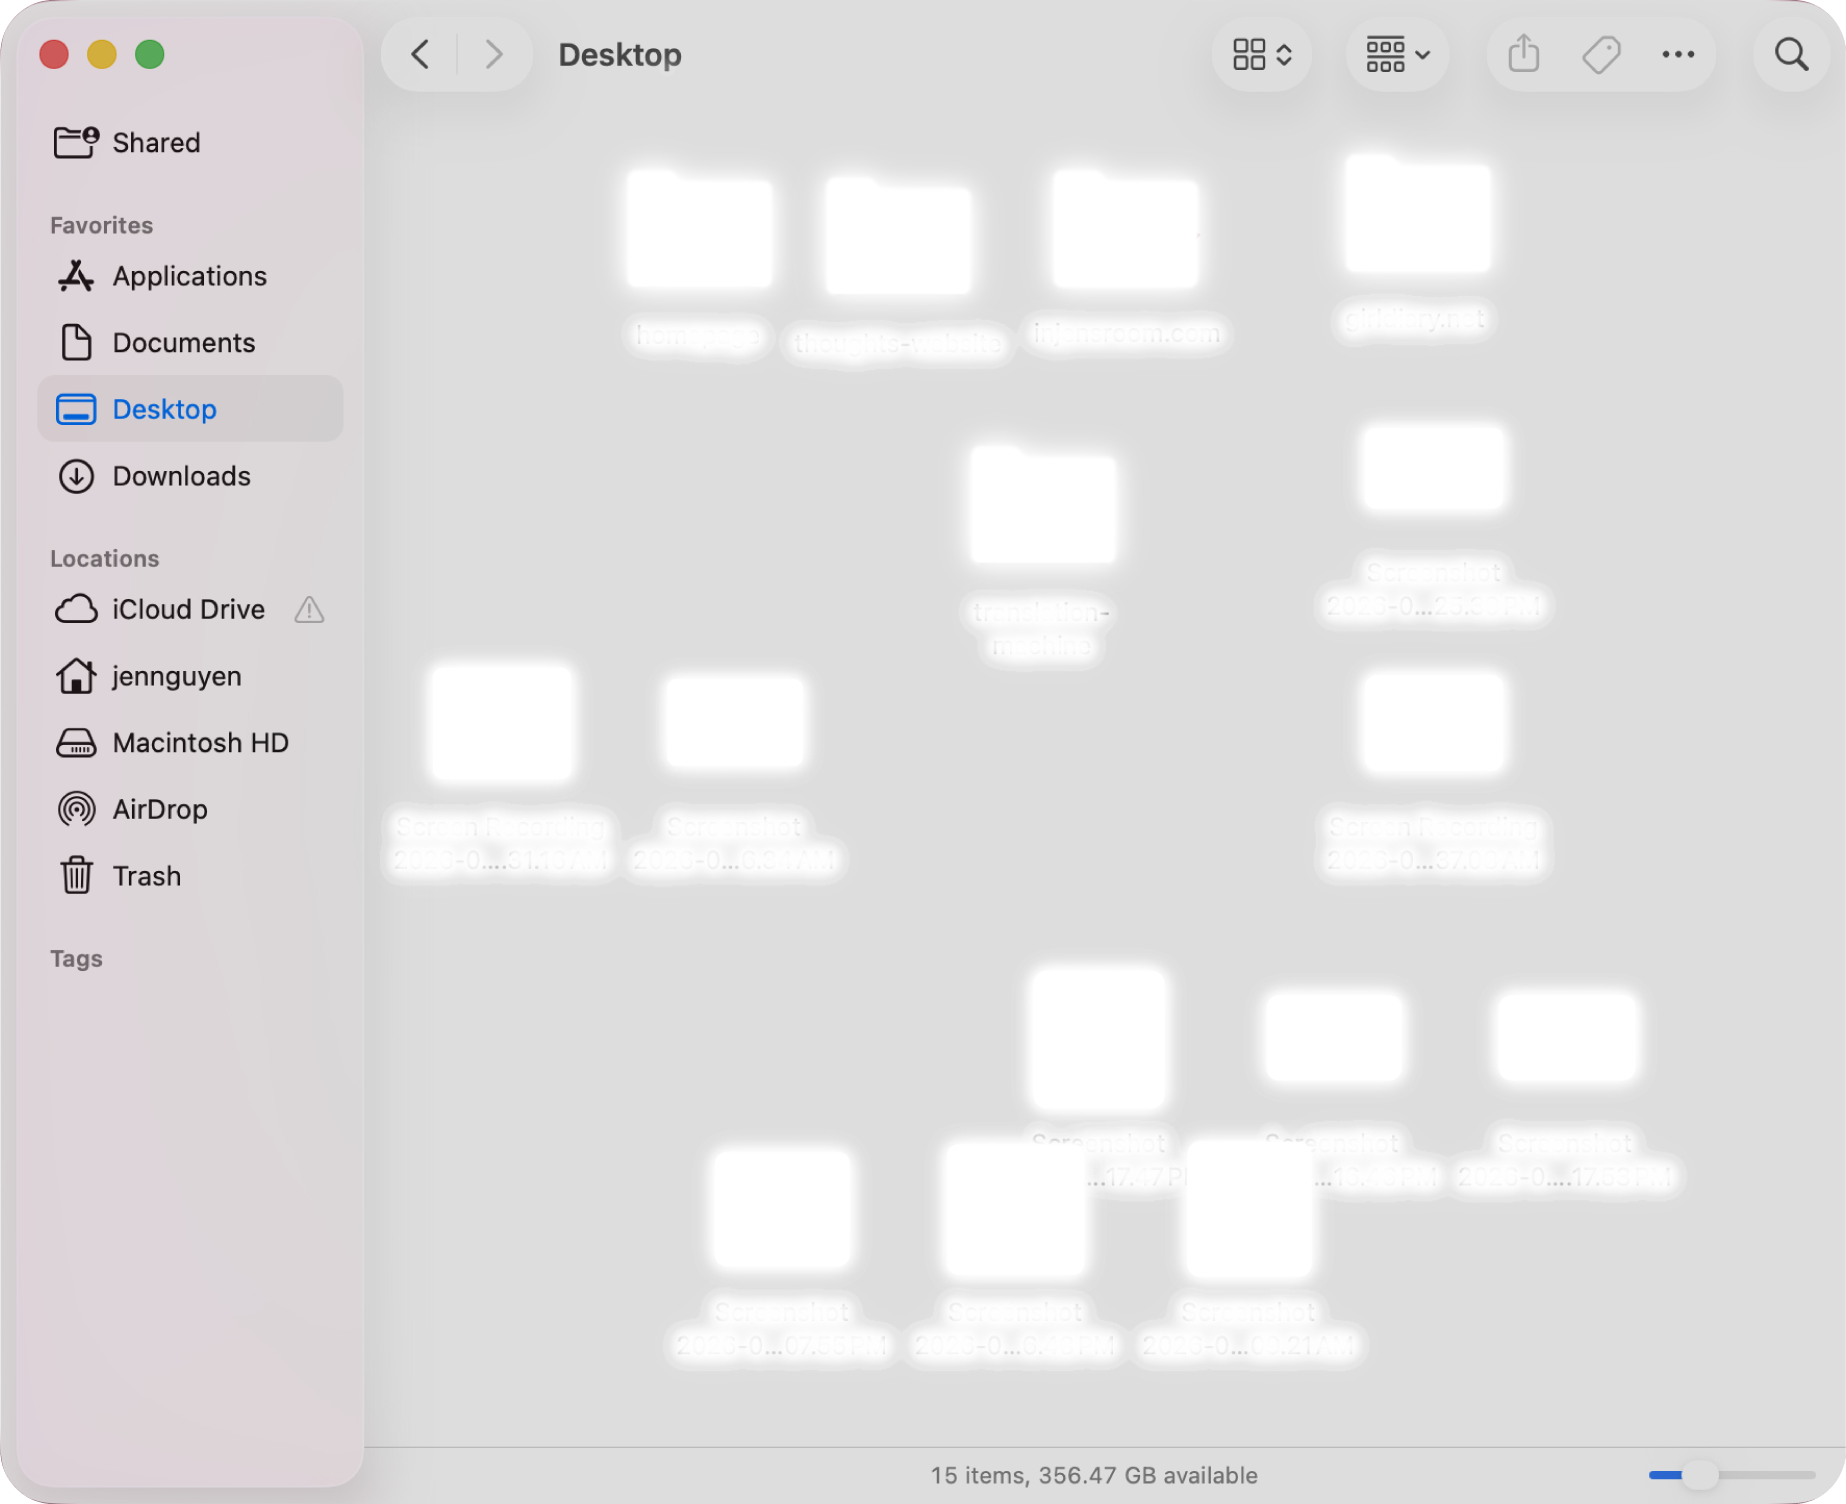
Task: Go back with the left chevron
Action: [x=421, y=54]
